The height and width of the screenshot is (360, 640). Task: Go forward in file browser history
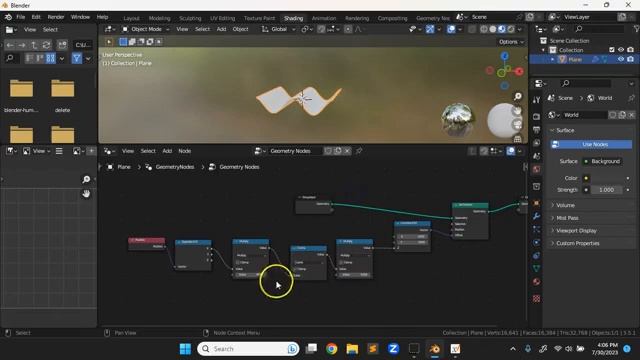(x=22, y=45)
